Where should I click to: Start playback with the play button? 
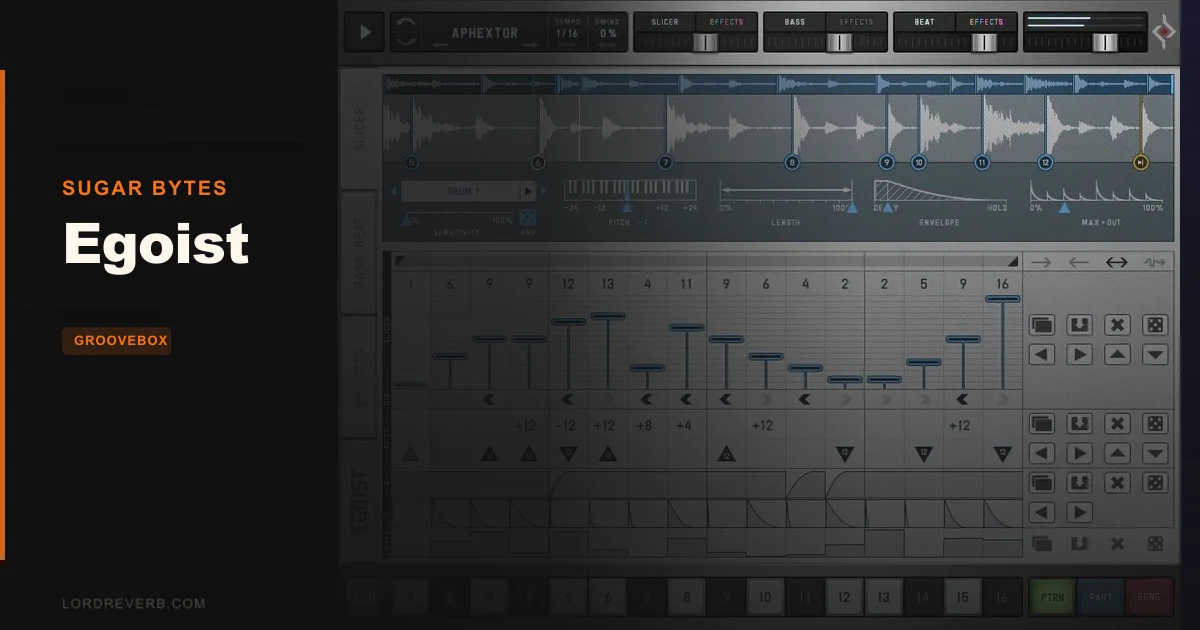364,32
